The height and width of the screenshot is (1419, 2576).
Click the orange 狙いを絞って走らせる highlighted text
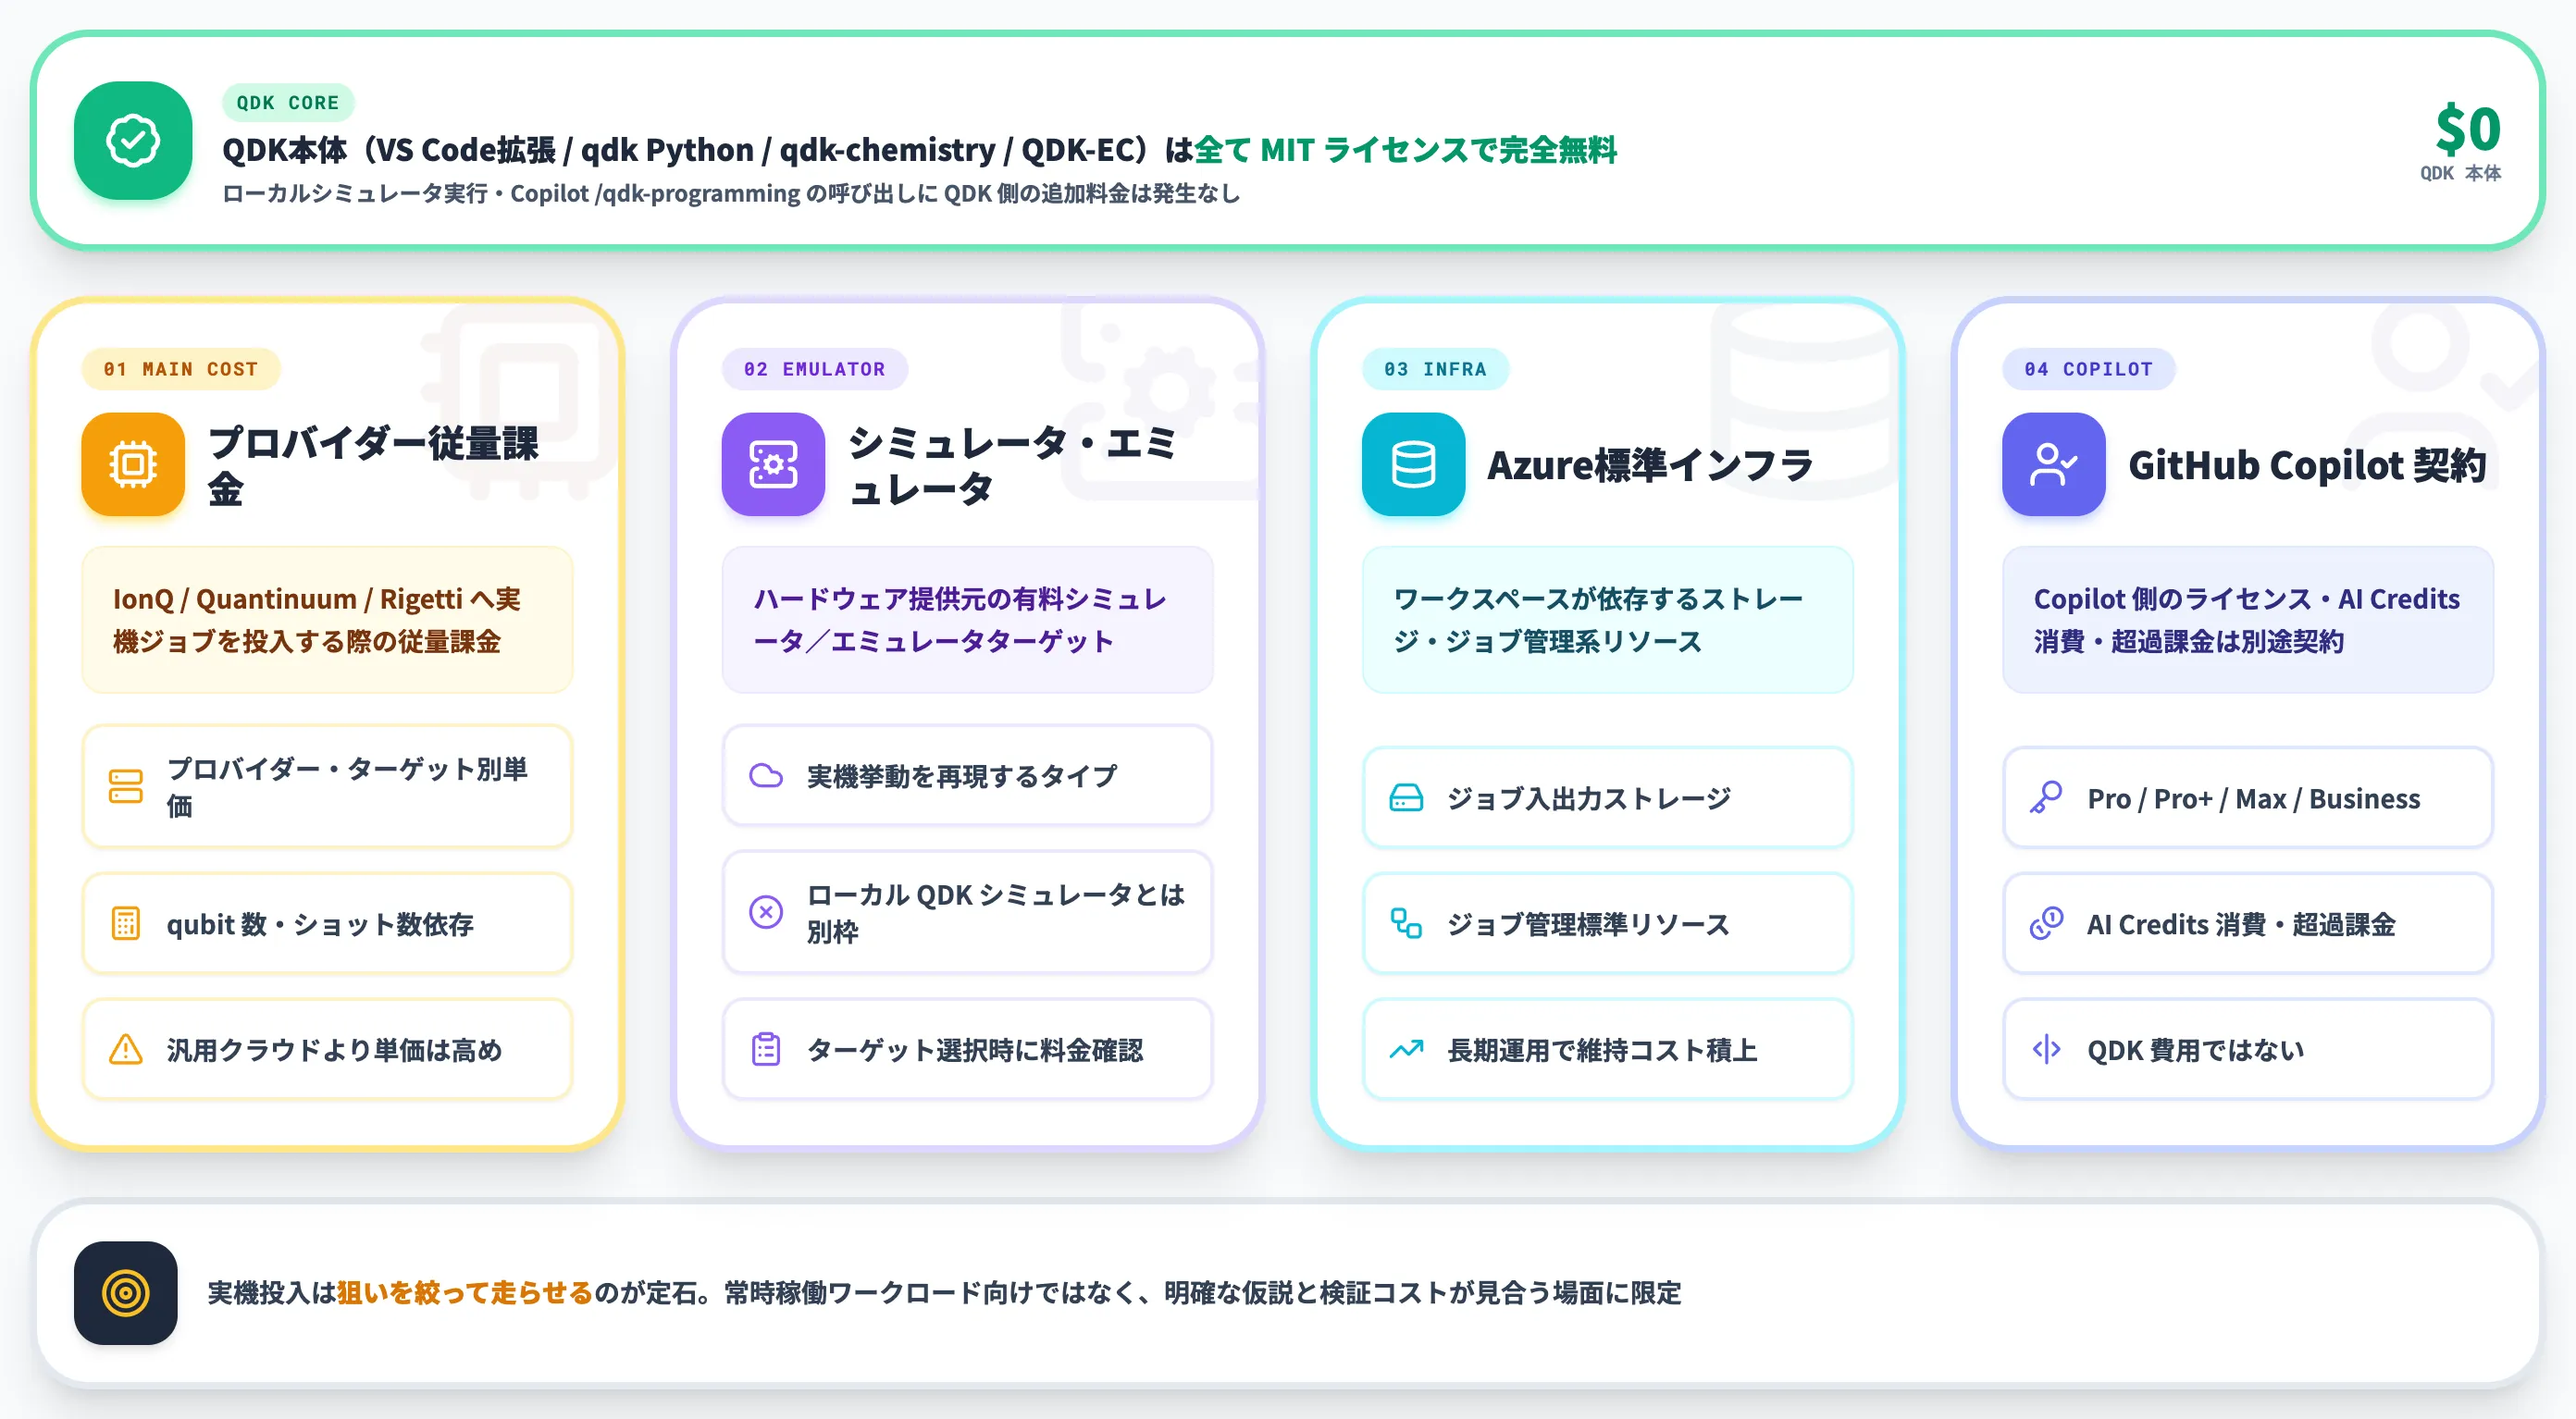coord(465,1292)
